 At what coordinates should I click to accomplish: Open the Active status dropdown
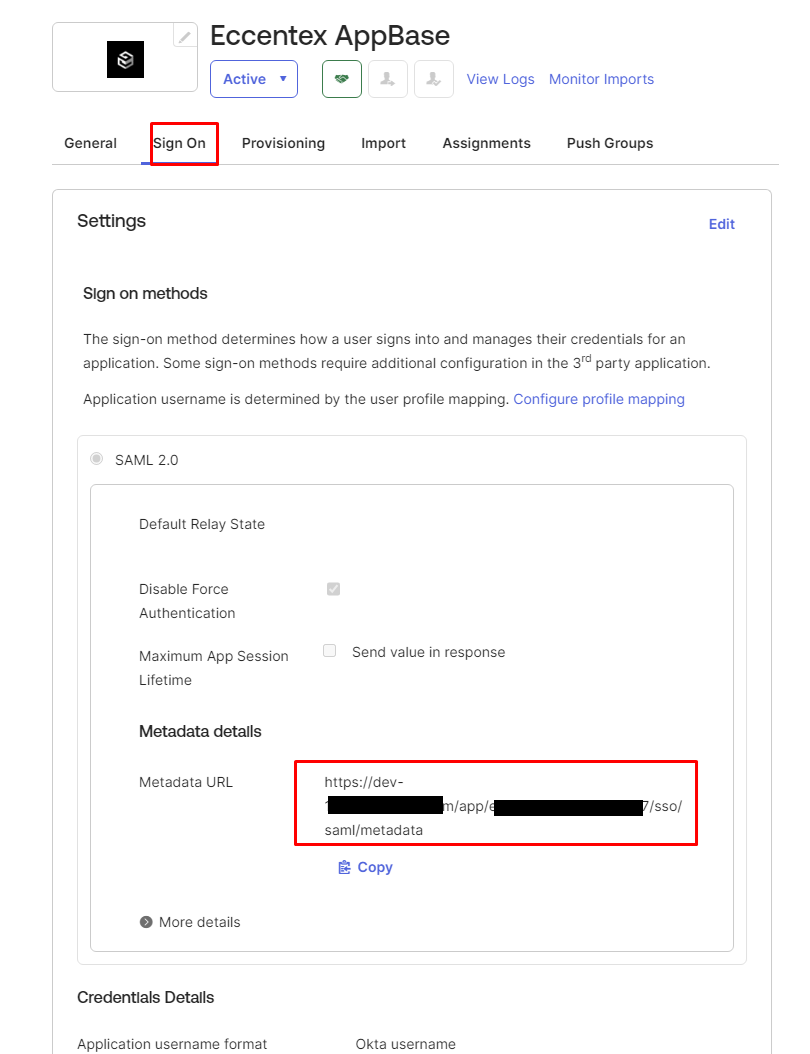254,79
